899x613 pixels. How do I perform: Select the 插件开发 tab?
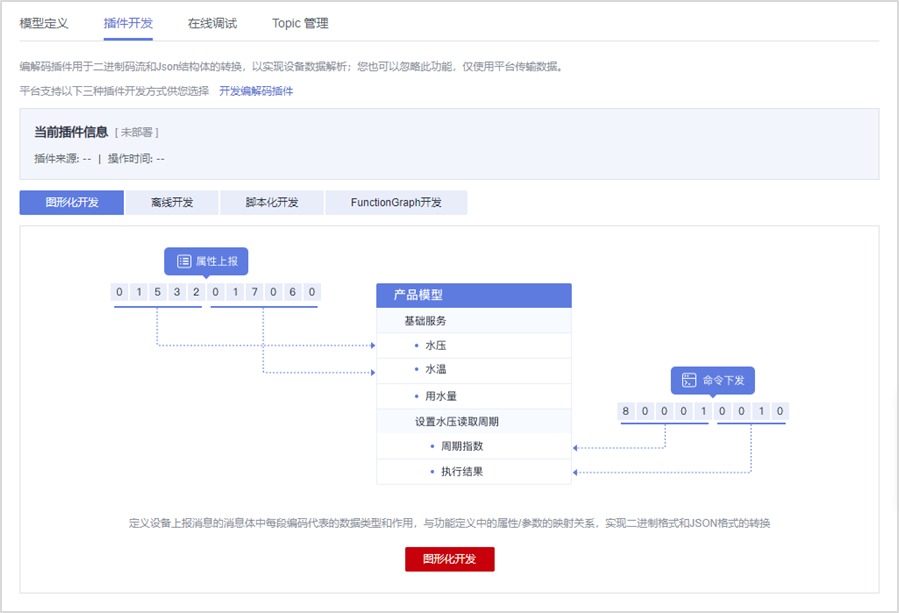coord(128,23)
